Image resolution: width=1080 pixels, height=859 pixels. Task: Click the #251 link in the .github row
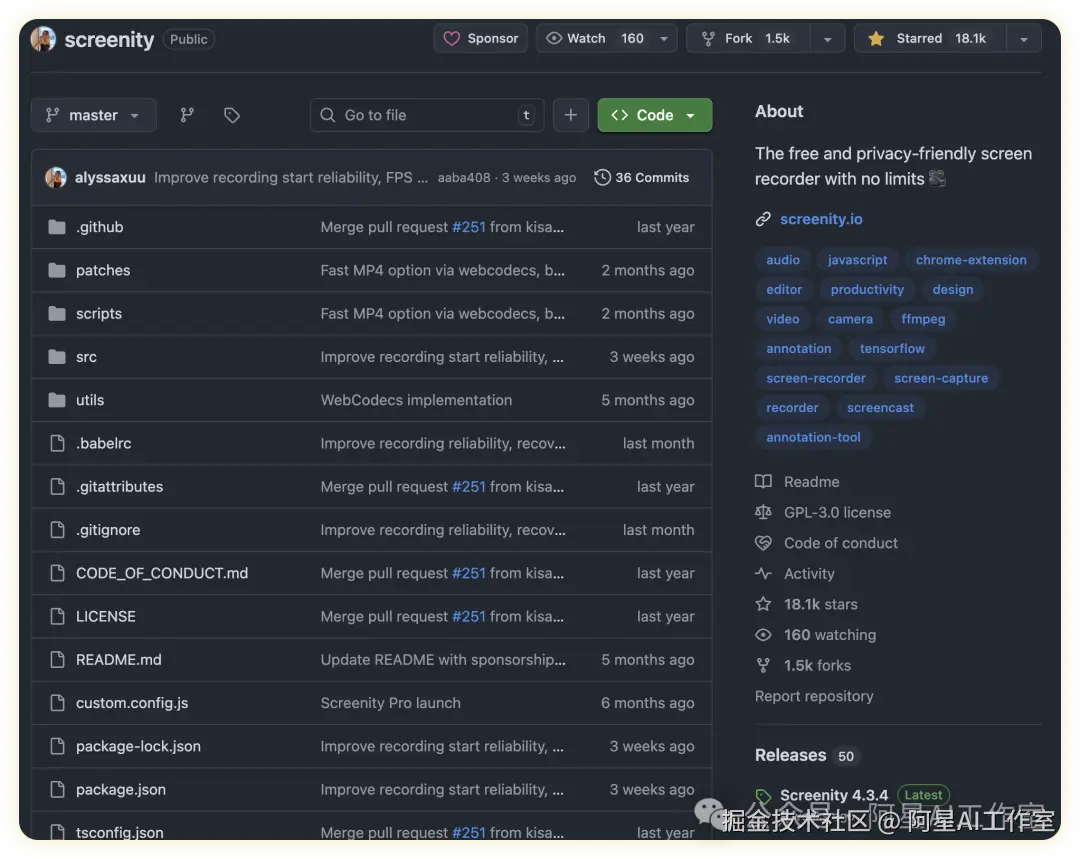coord(469,227)
